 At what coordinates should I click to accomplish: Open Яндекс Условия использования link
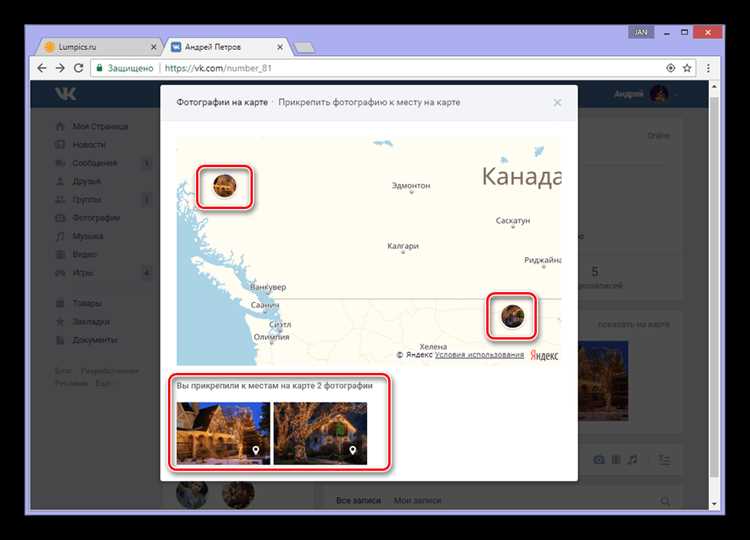click(x=479, y=355)
